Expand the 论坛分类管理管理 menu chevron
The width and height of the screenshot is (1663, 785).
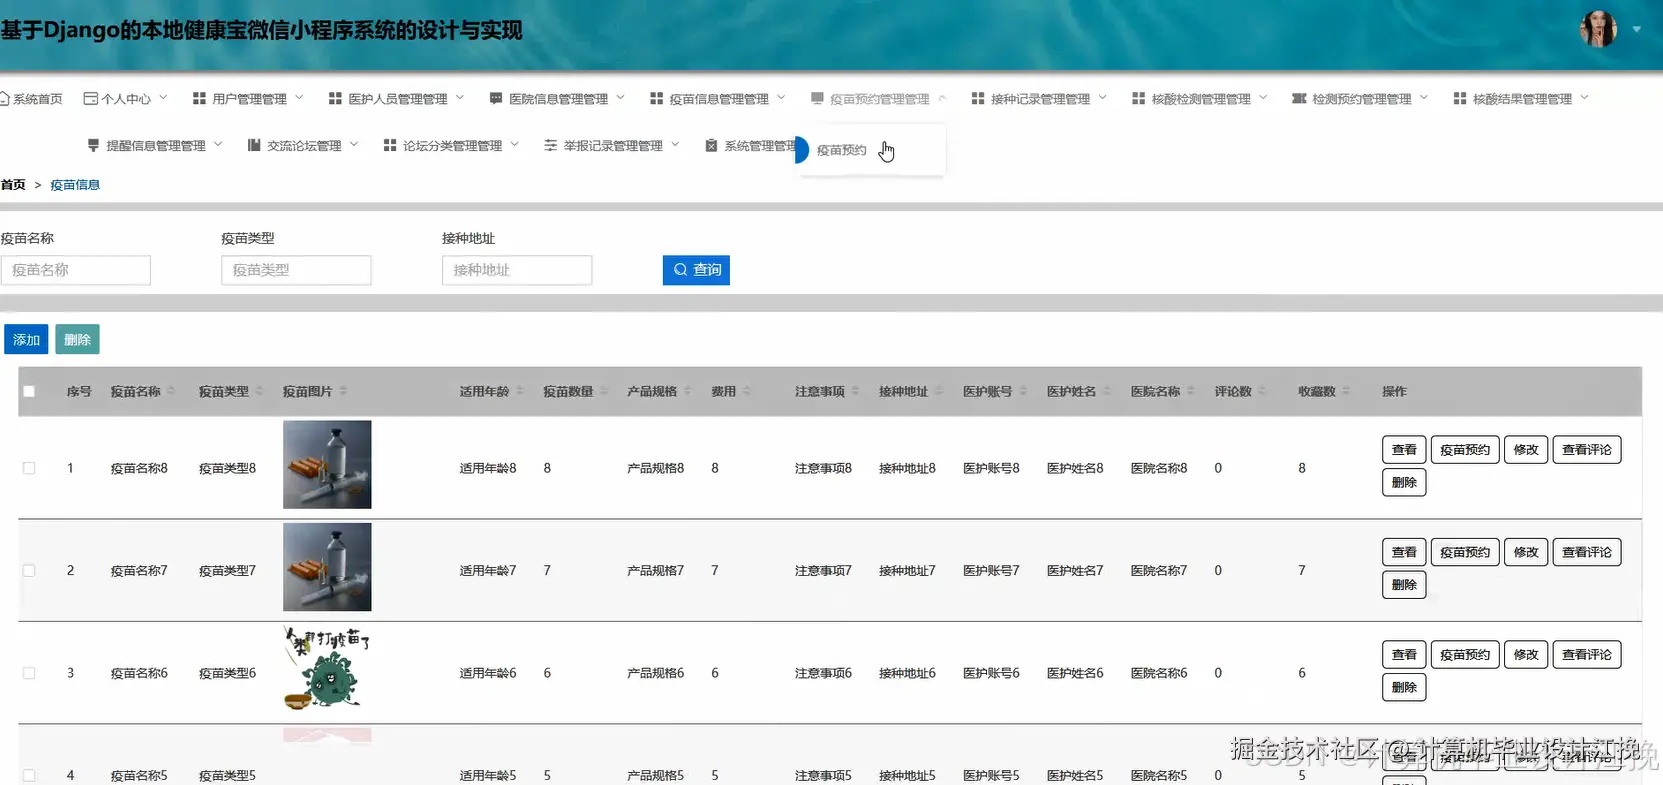515,145
